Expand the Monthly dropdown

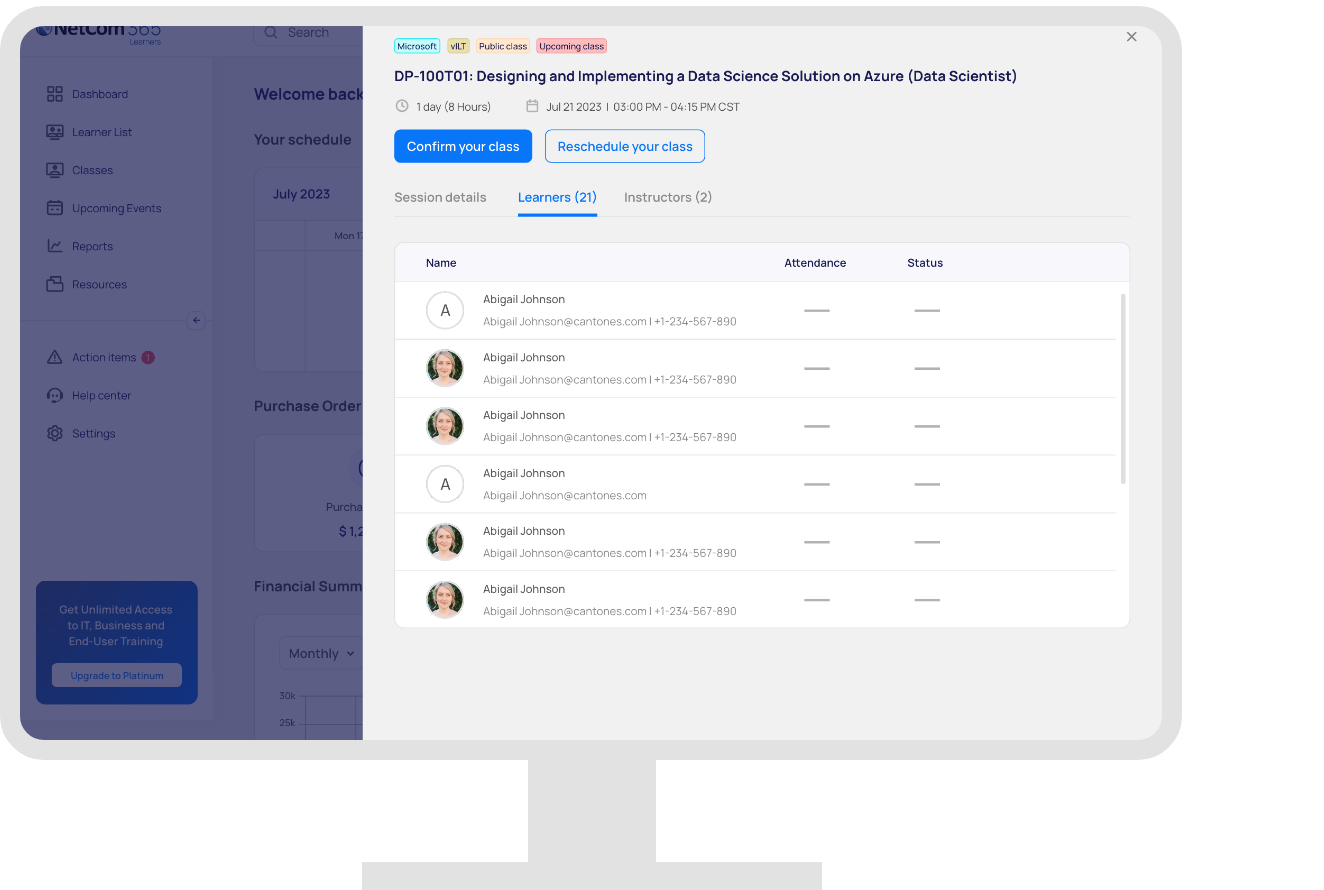coord(321,653)
